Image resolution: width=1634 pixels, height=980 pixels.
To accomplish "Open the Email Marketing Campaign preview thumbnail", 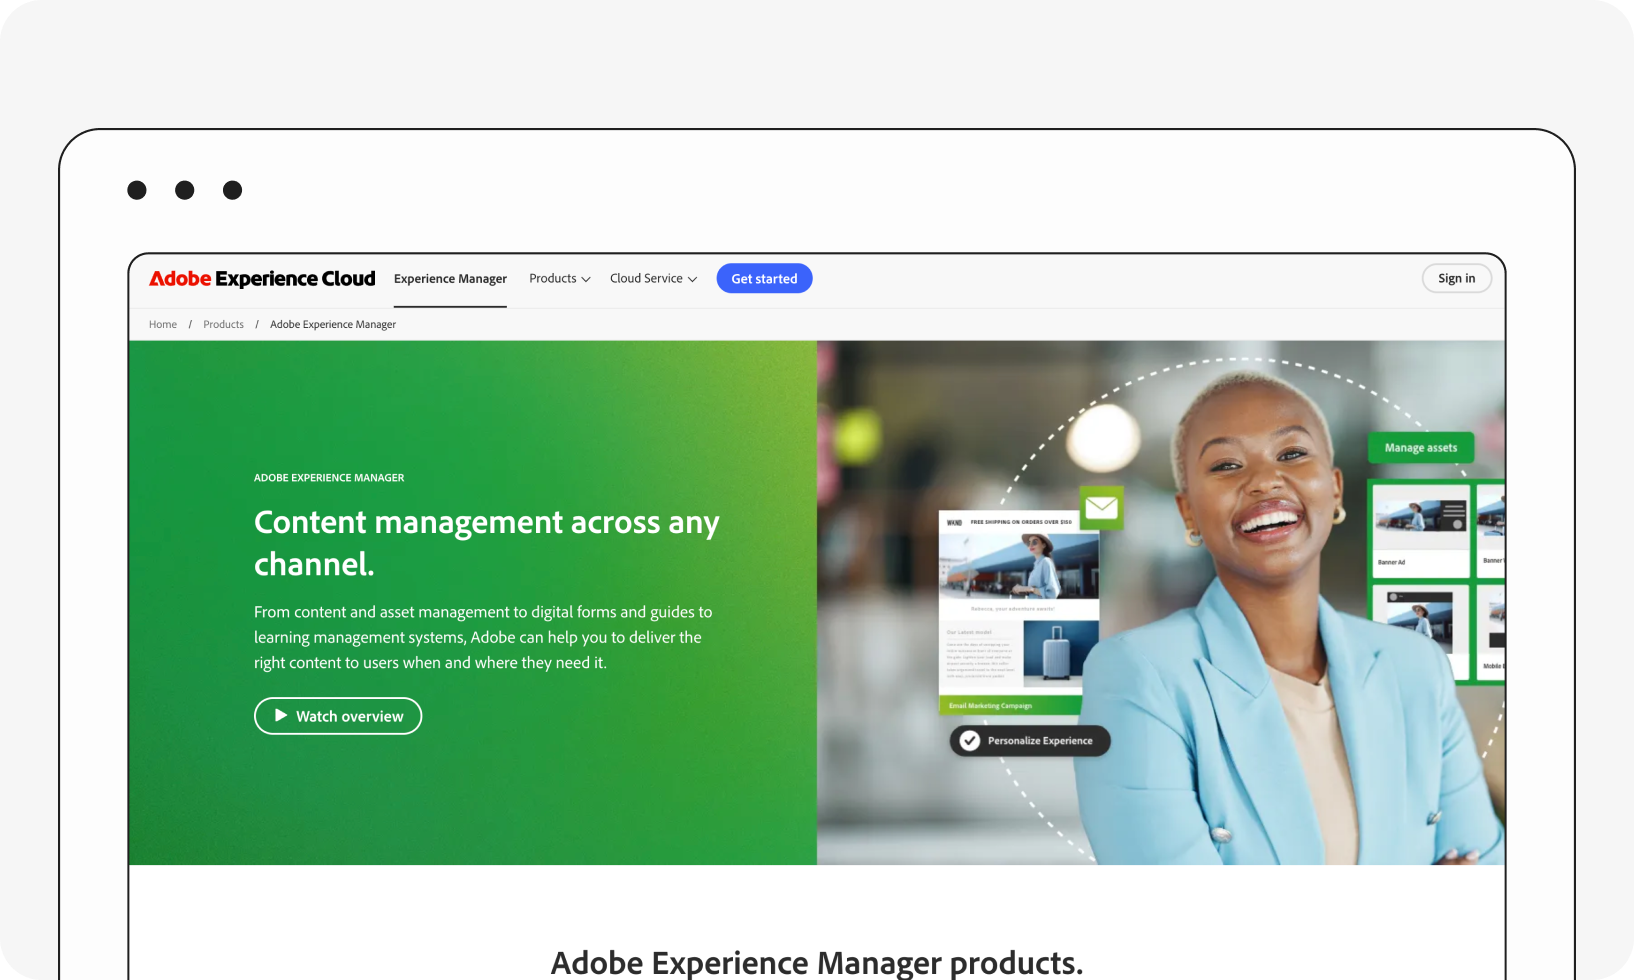I will tap(1019, 614).
